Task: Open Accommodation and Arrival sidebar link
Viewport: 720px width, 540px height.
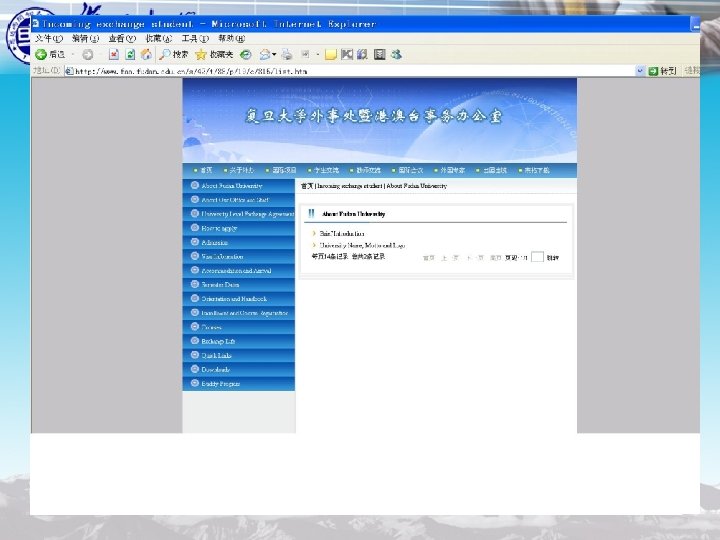Action: [236, 271]
